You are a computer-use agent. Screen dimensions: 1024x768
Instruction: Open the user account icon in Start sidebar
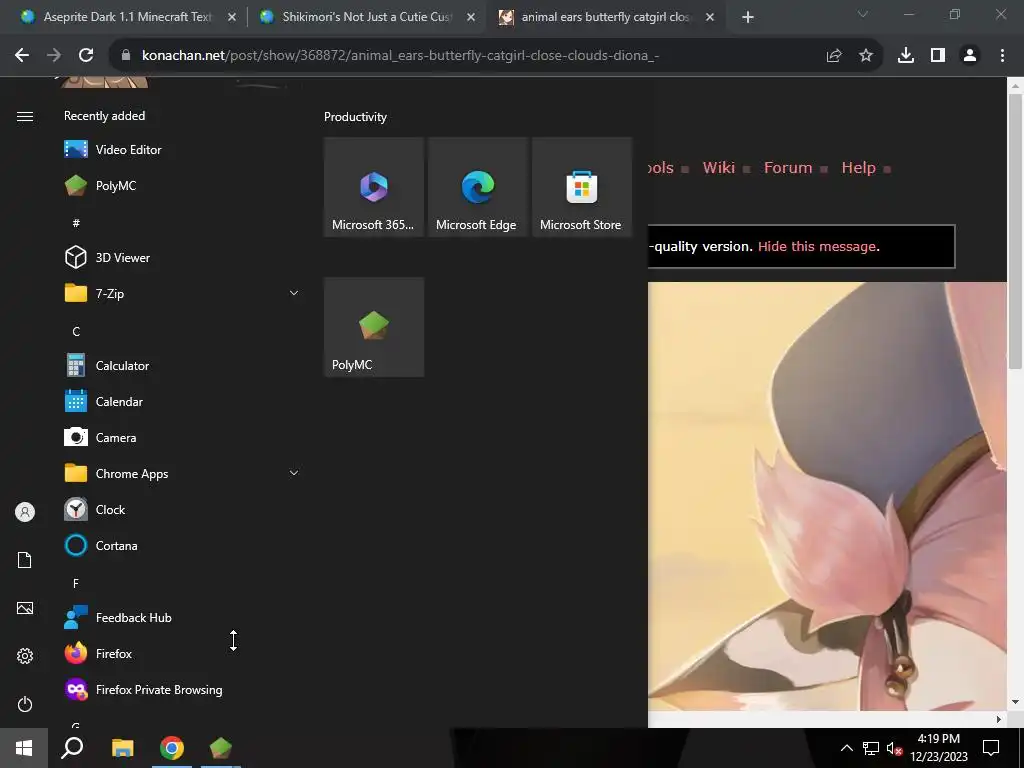[25, 512]
